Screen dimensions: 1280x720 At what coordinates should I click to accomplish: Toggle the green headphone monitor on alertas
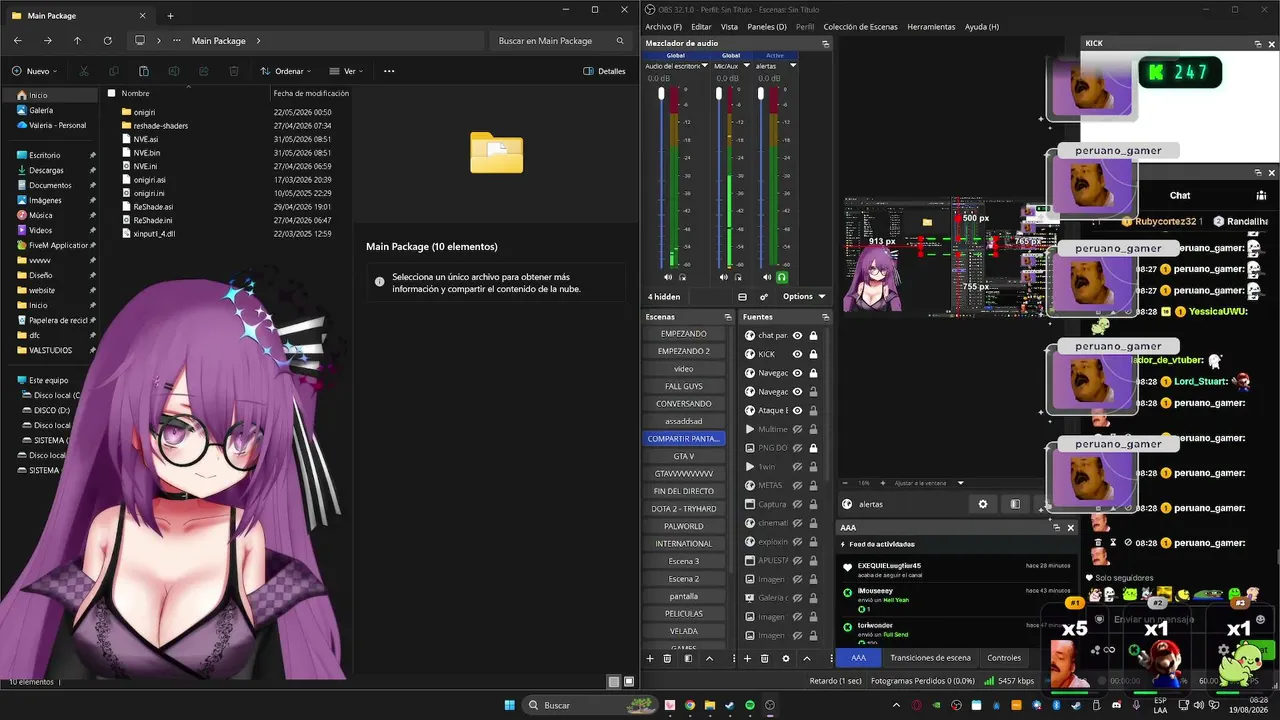(x=782, y=277)
